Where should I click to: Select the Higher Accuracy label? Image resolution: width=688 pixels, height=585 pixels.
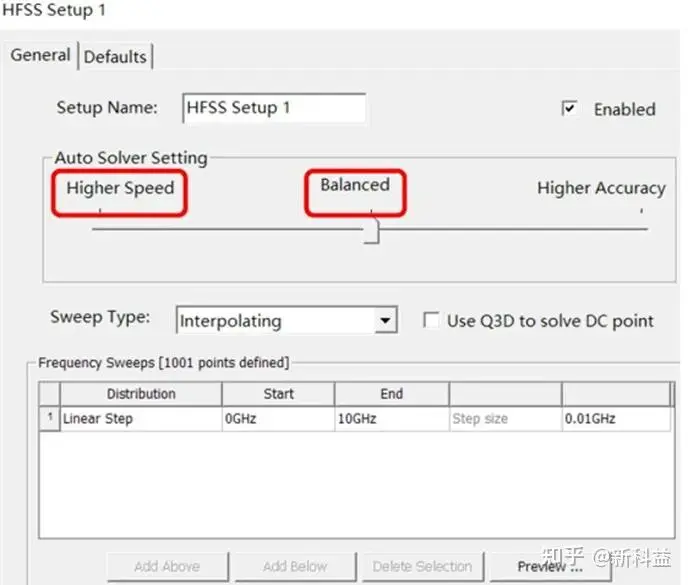601,188
